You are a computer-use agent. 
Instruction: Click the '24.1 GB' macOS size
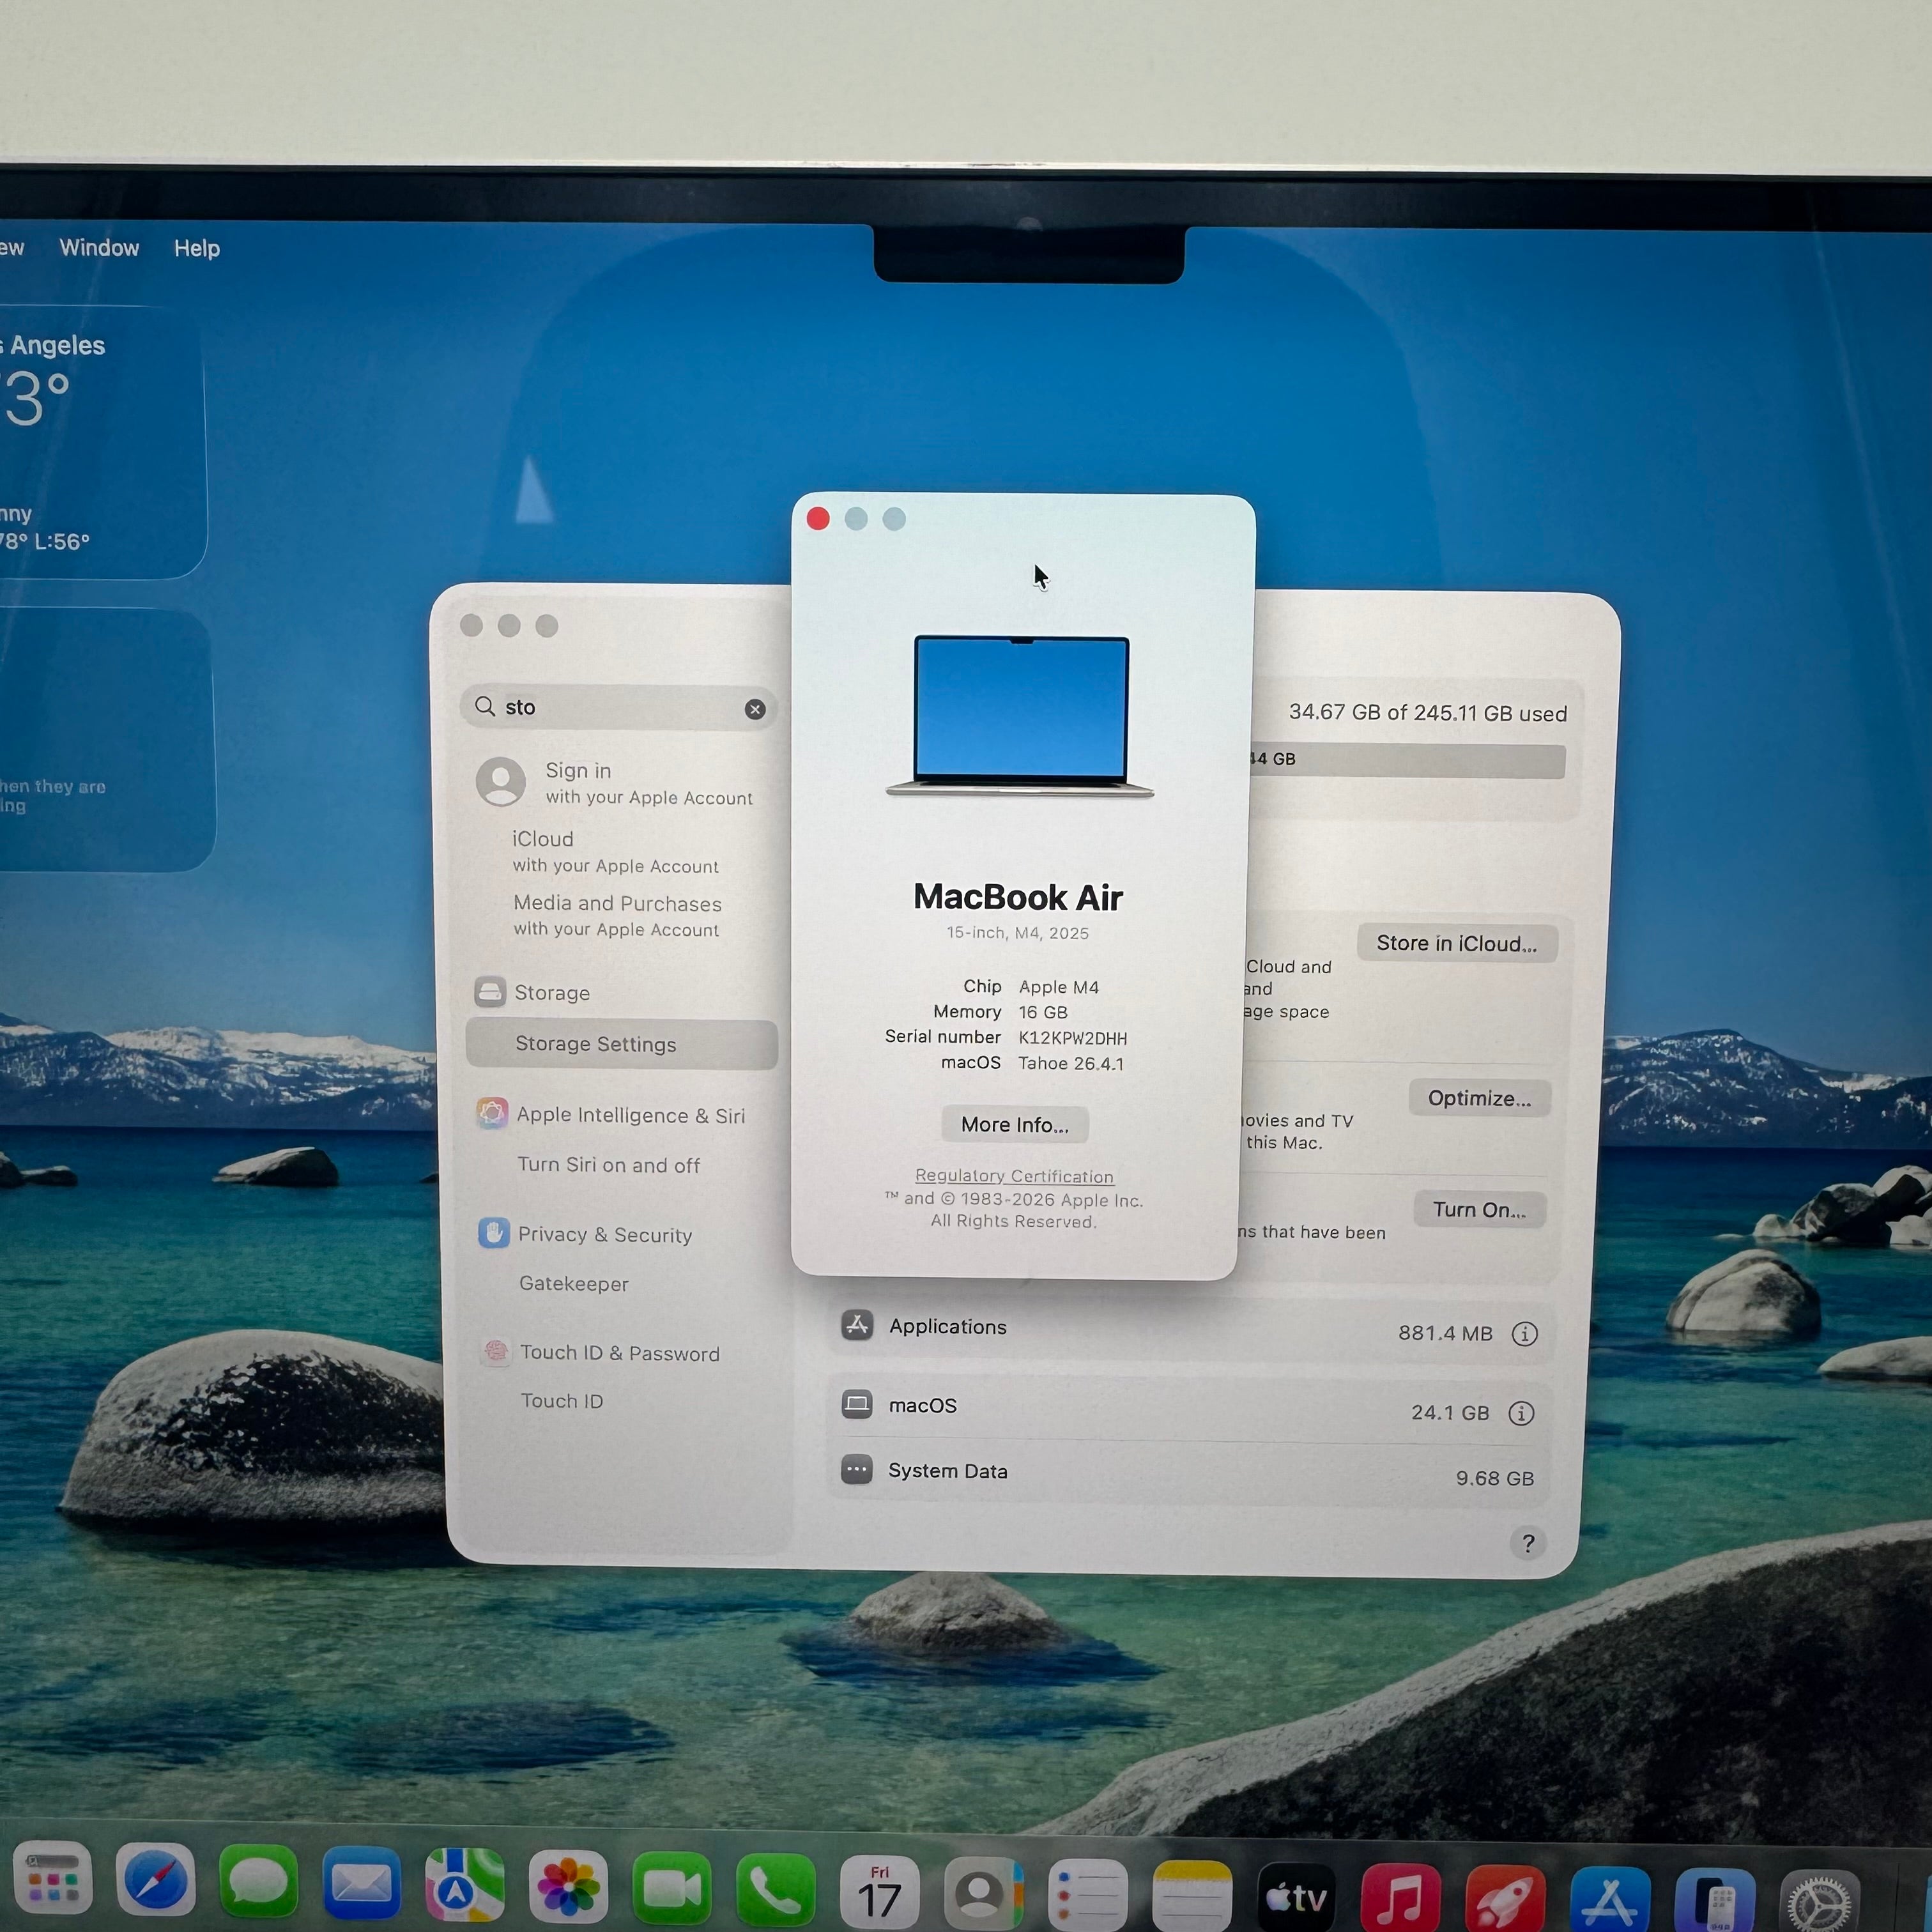pos(1450,1412)
